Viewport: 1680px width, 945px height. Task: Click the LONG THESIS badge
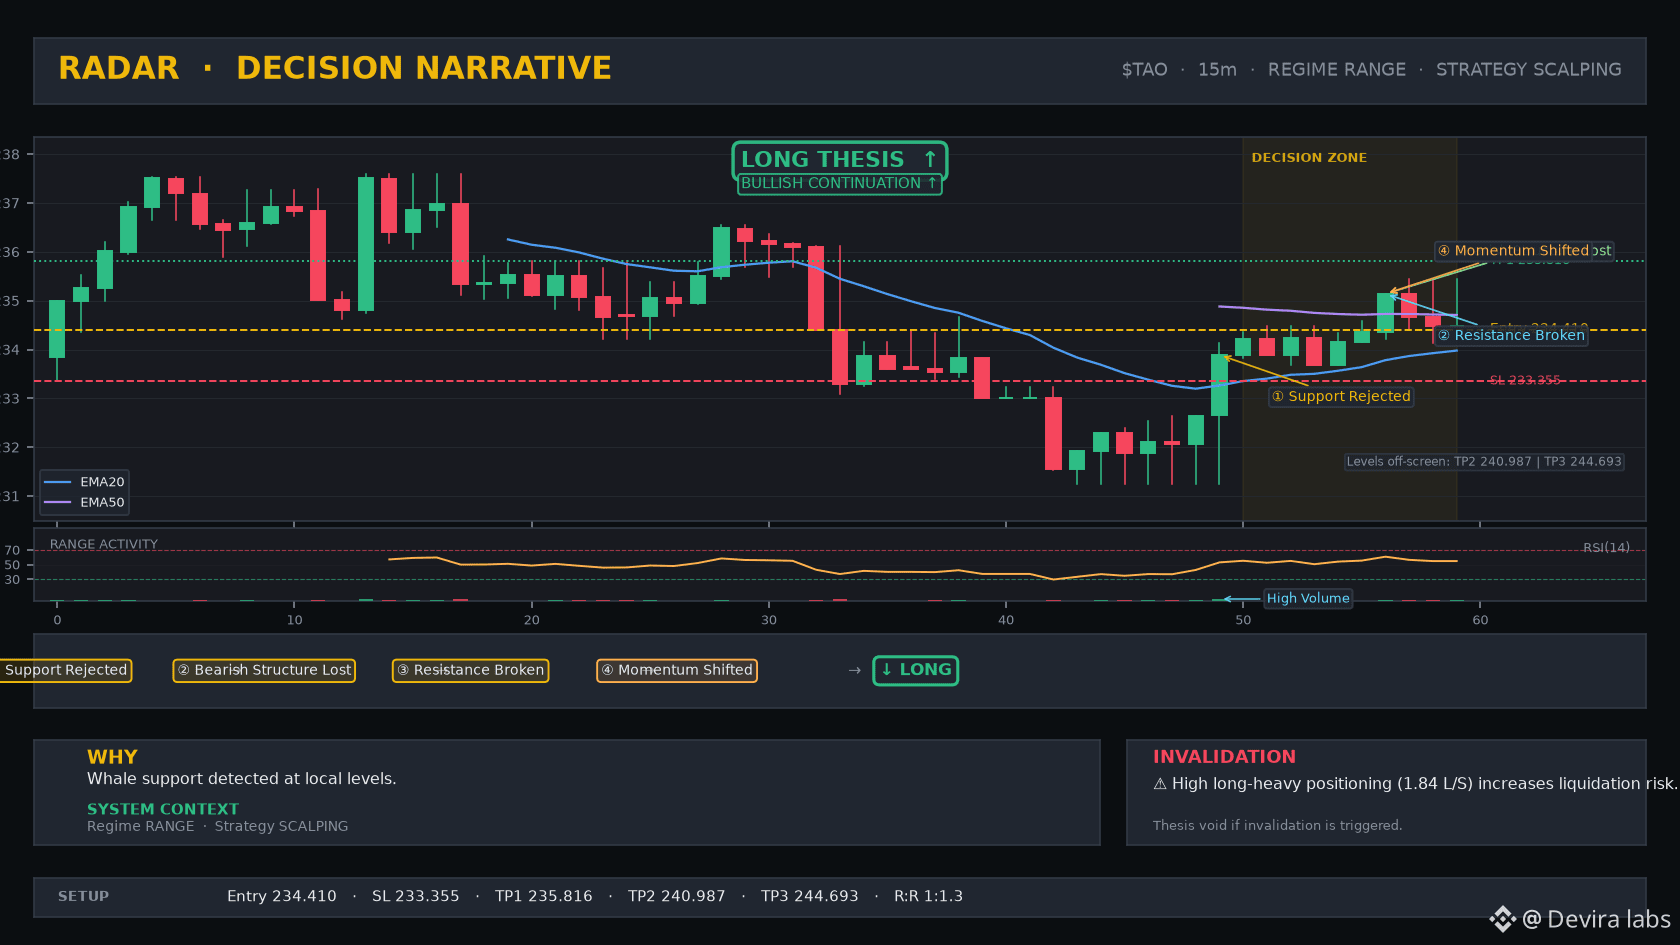pos(839,159)
